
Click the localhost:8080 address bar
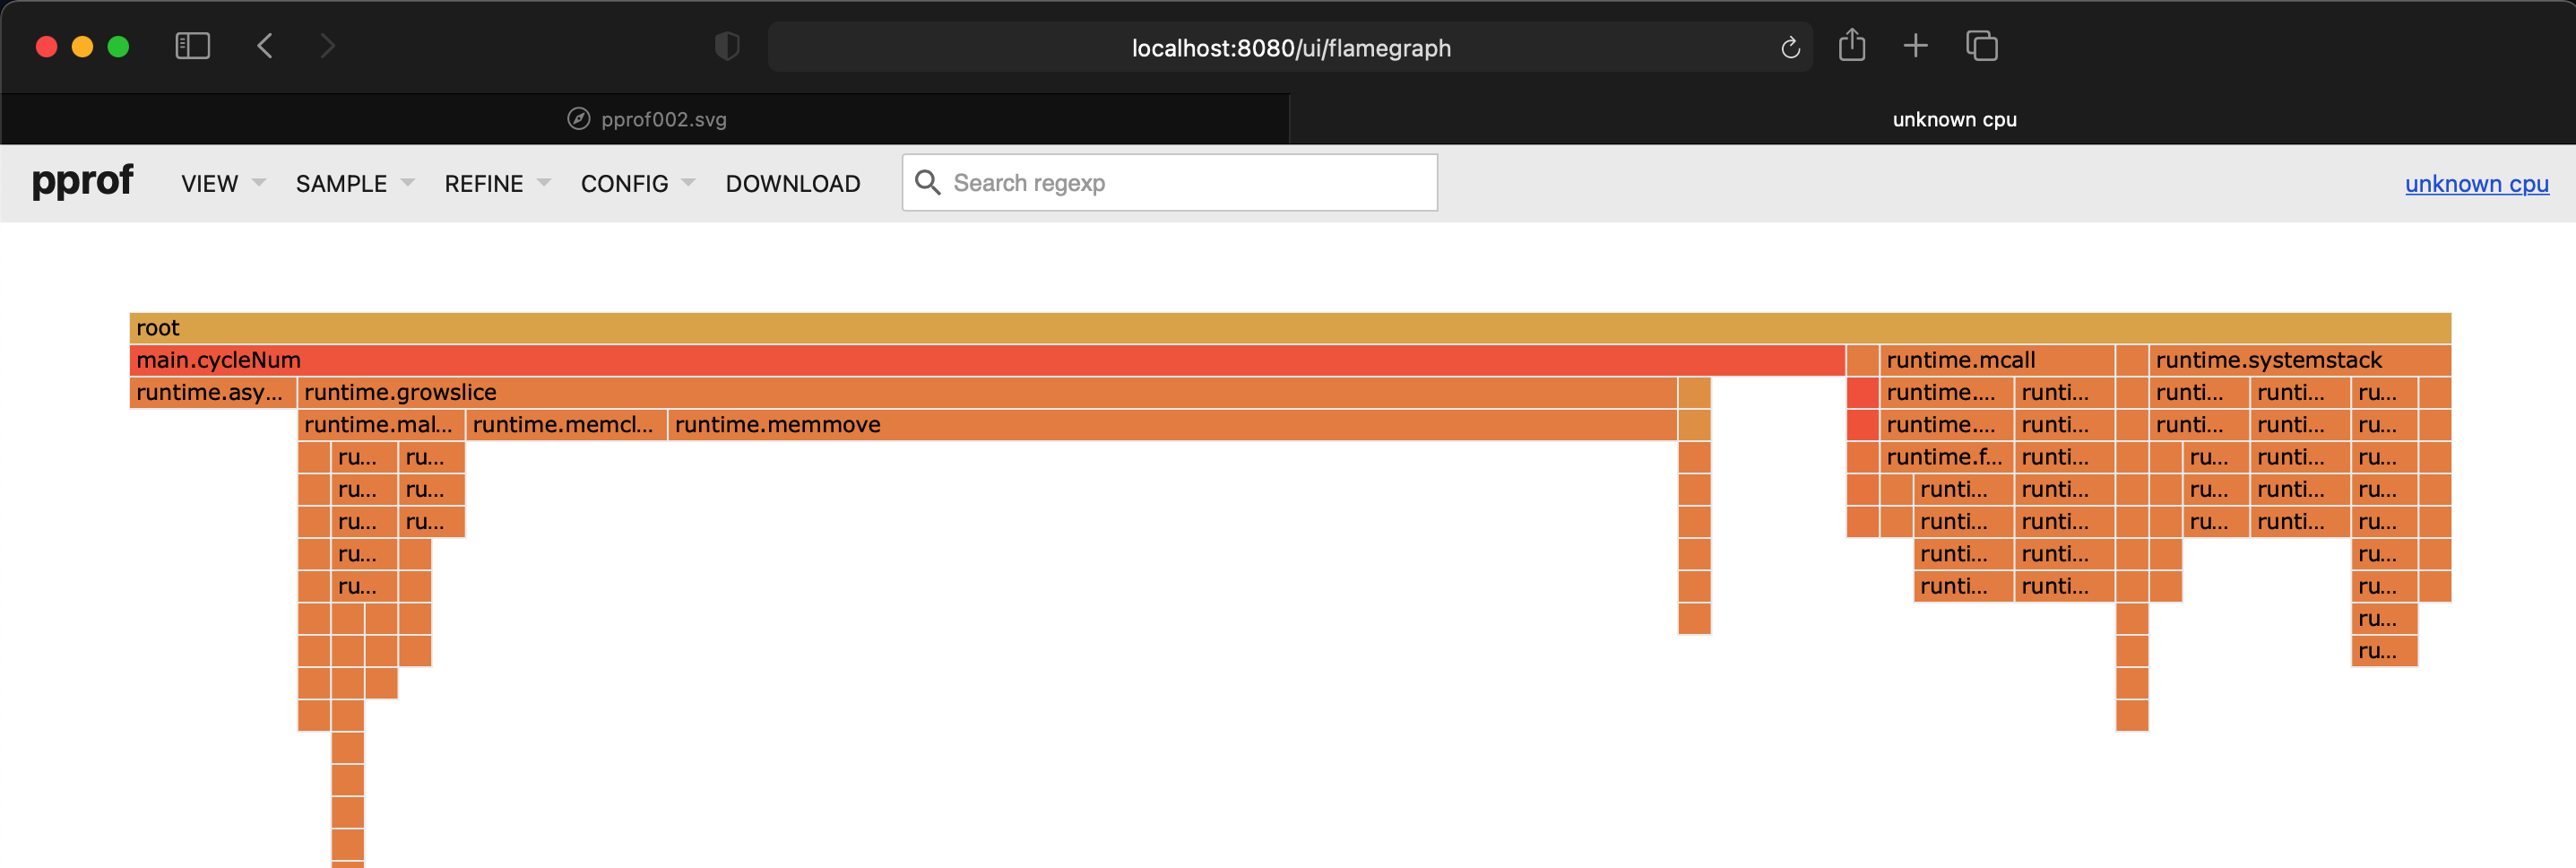point(1290,47)
